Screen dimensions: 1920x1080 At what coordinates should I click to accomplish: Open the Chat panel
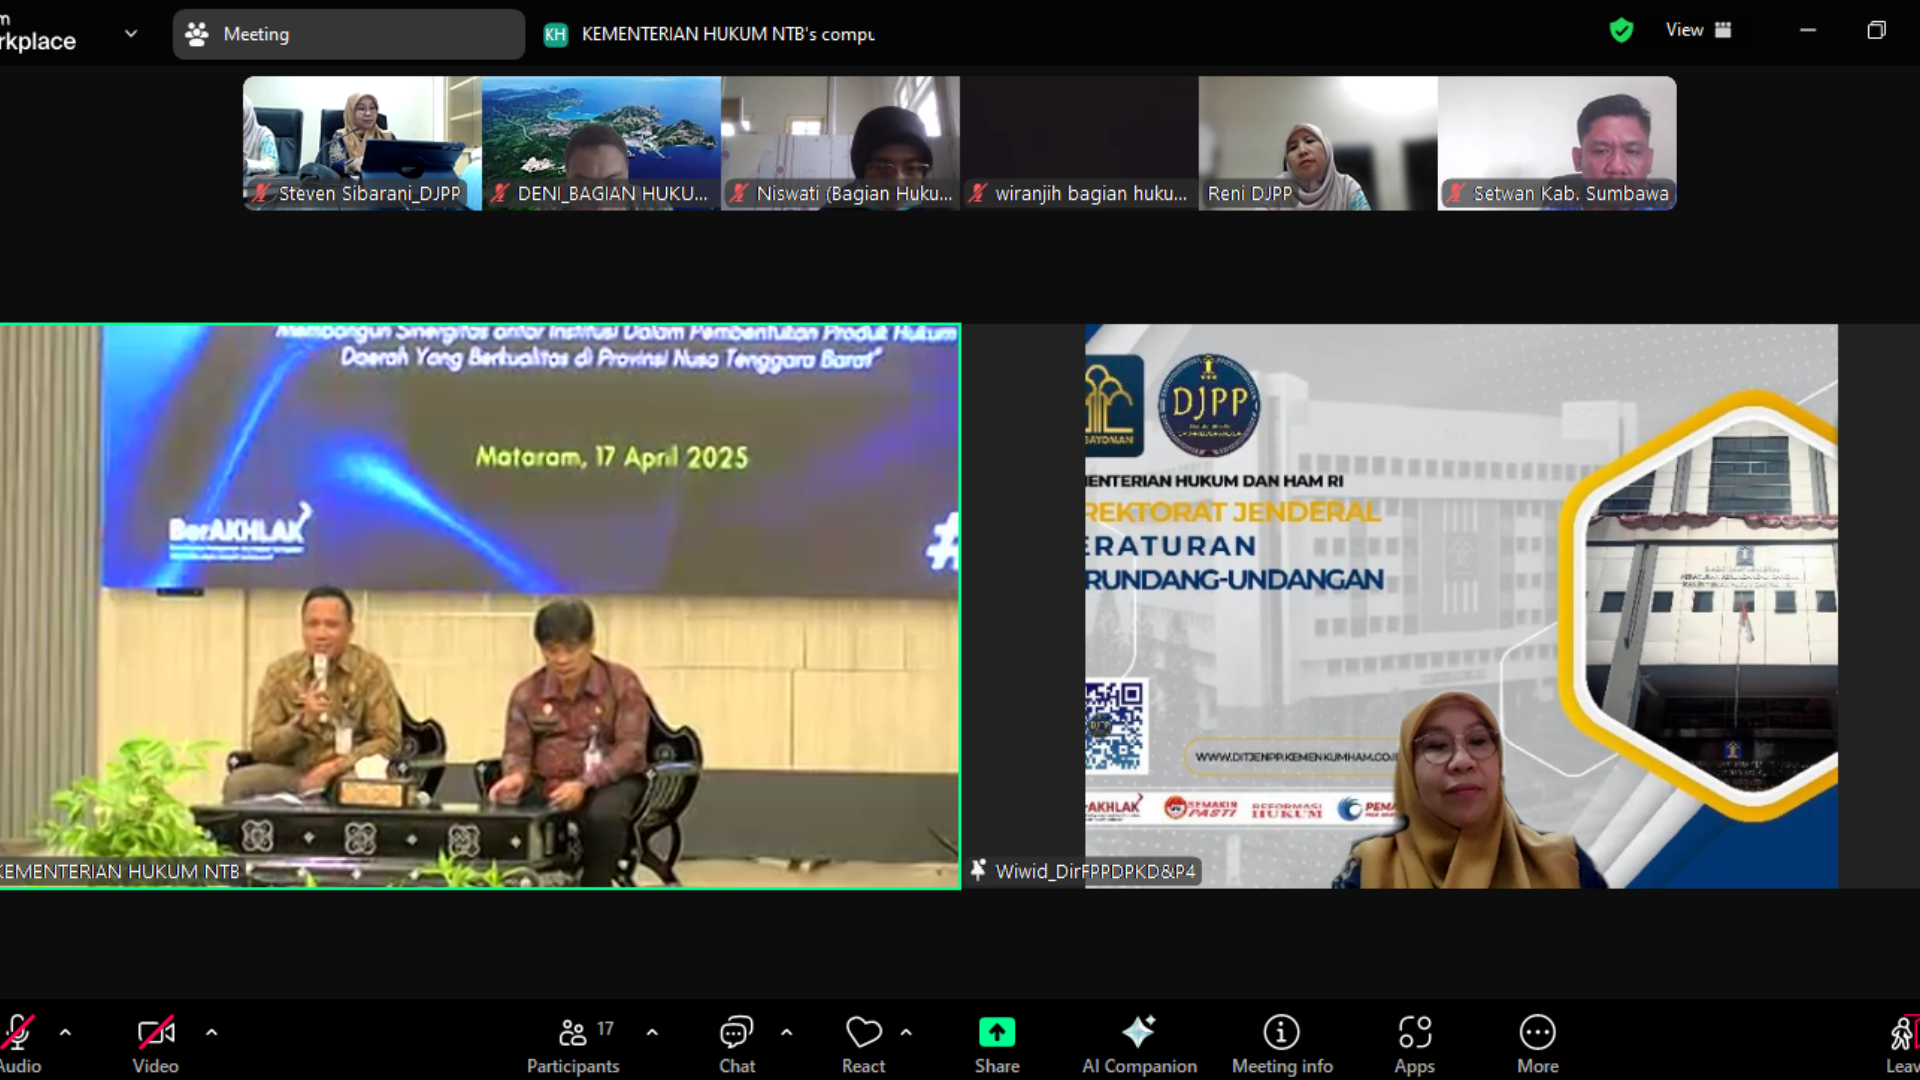(737, 1046)
